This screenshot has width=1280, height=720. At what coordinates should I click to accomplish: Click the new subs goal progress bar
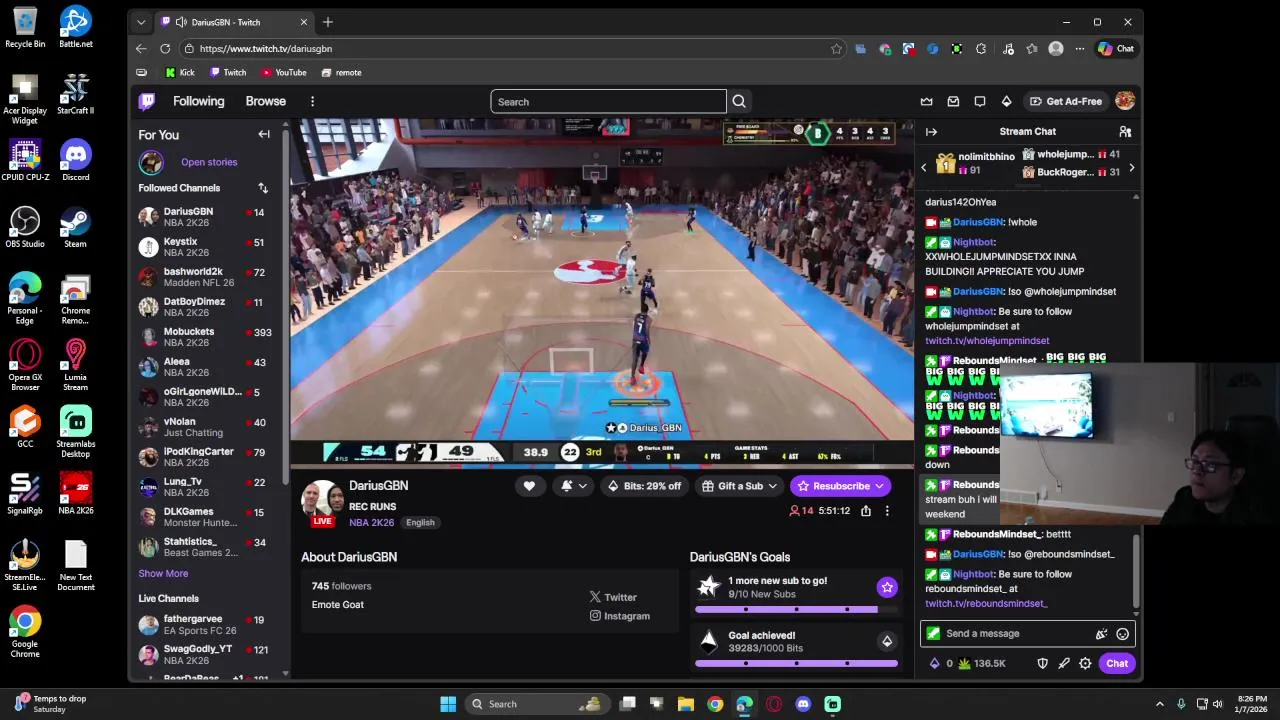pyautogui.click(x=796, y=609)
